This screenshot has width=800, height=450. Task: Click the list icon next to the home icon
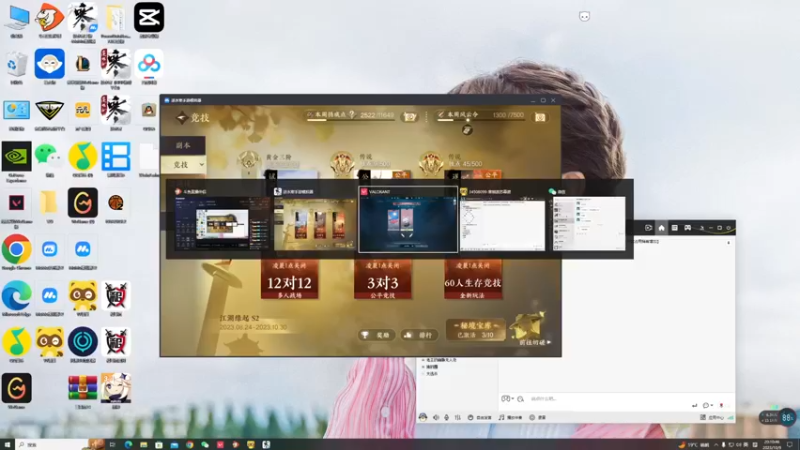point(674,228)
